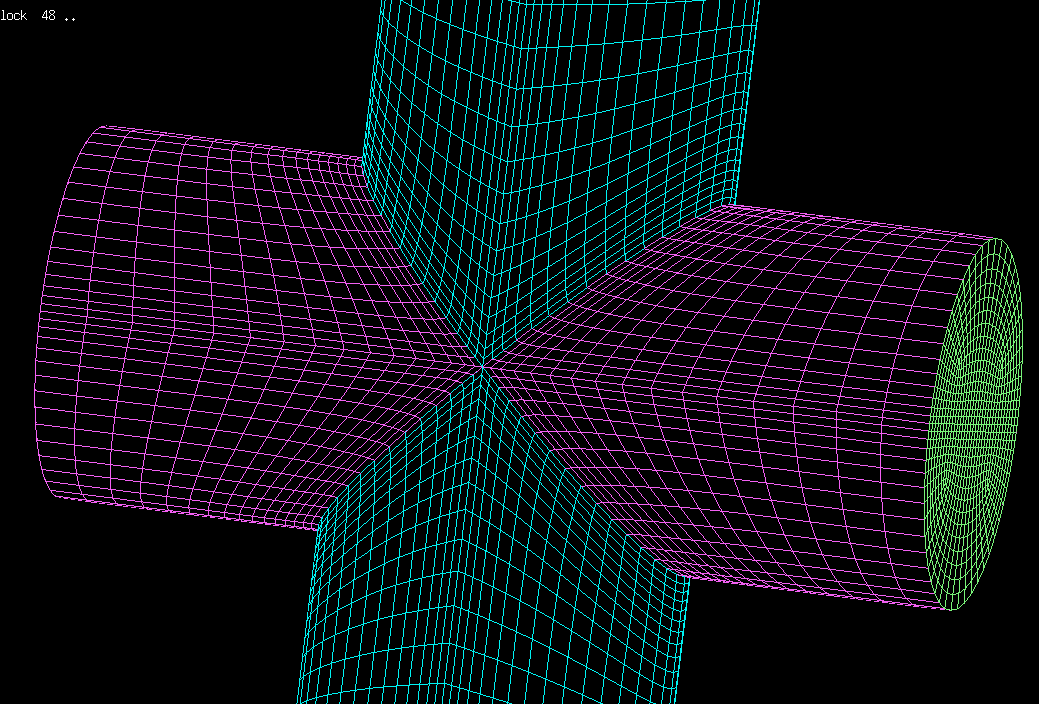Click the center of the green circular cap
Viewport: 1039px width, 704px height.
point(976,425)
